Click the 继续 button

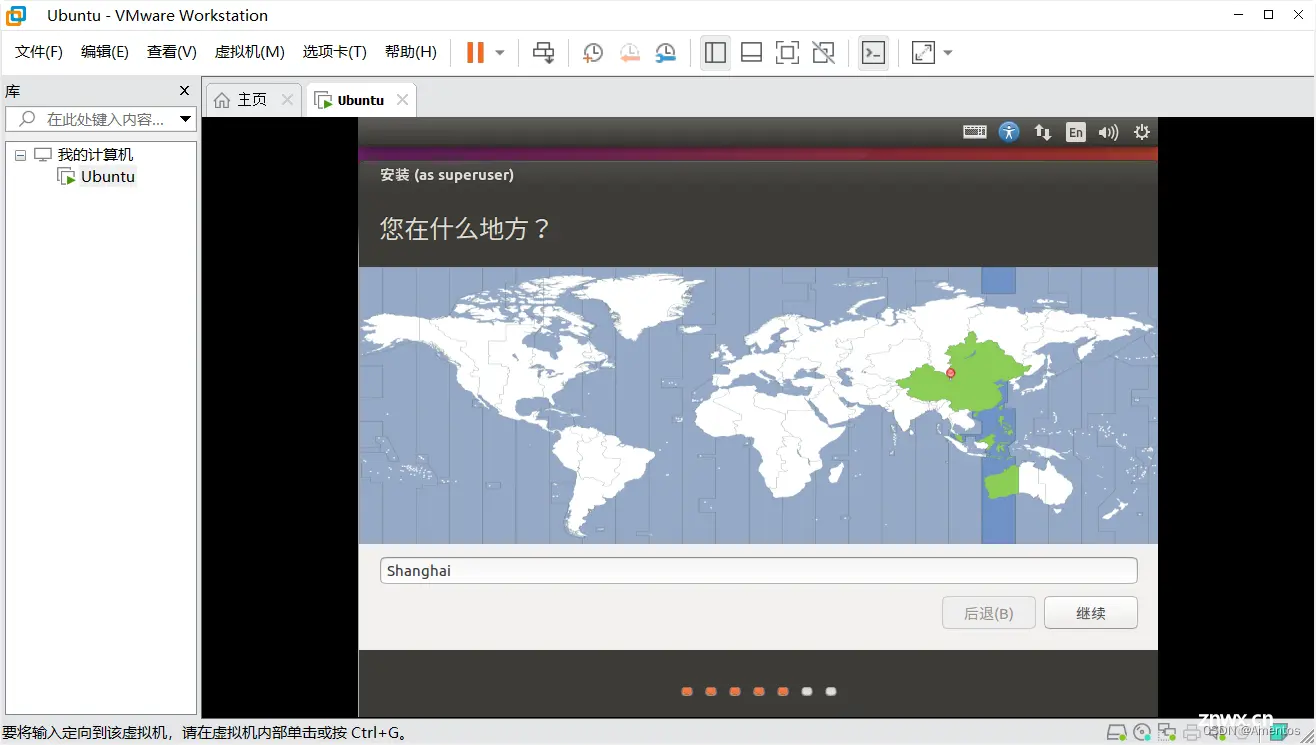click(x=1090, y=613)
